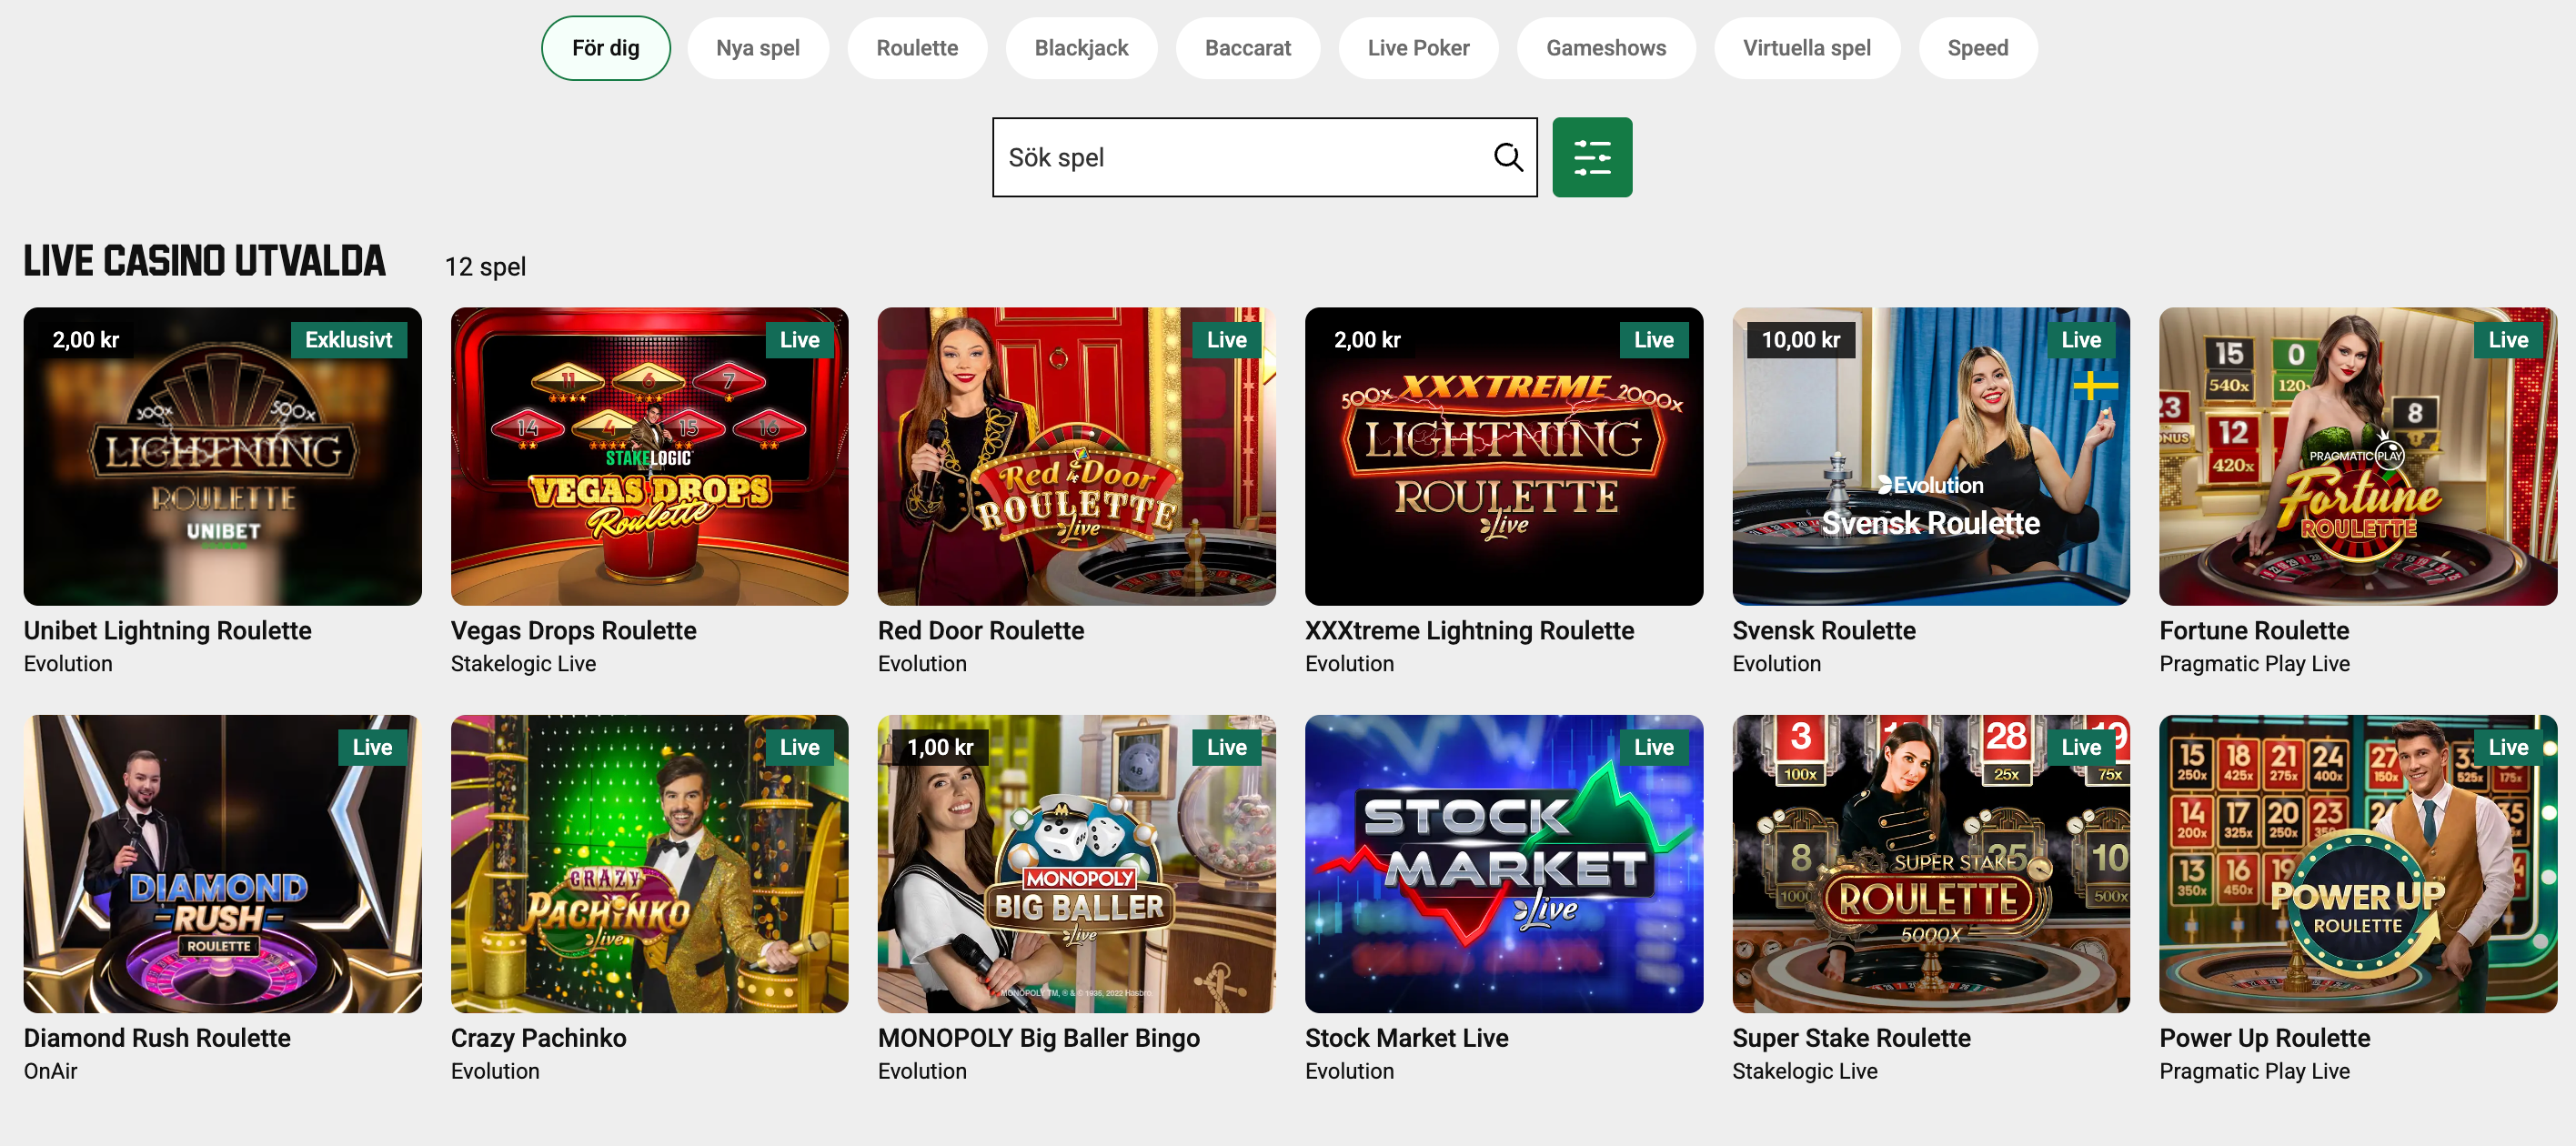
Task: Open Unibet Lightning Roulette thumbnail
Action: [x=222, y=456]
